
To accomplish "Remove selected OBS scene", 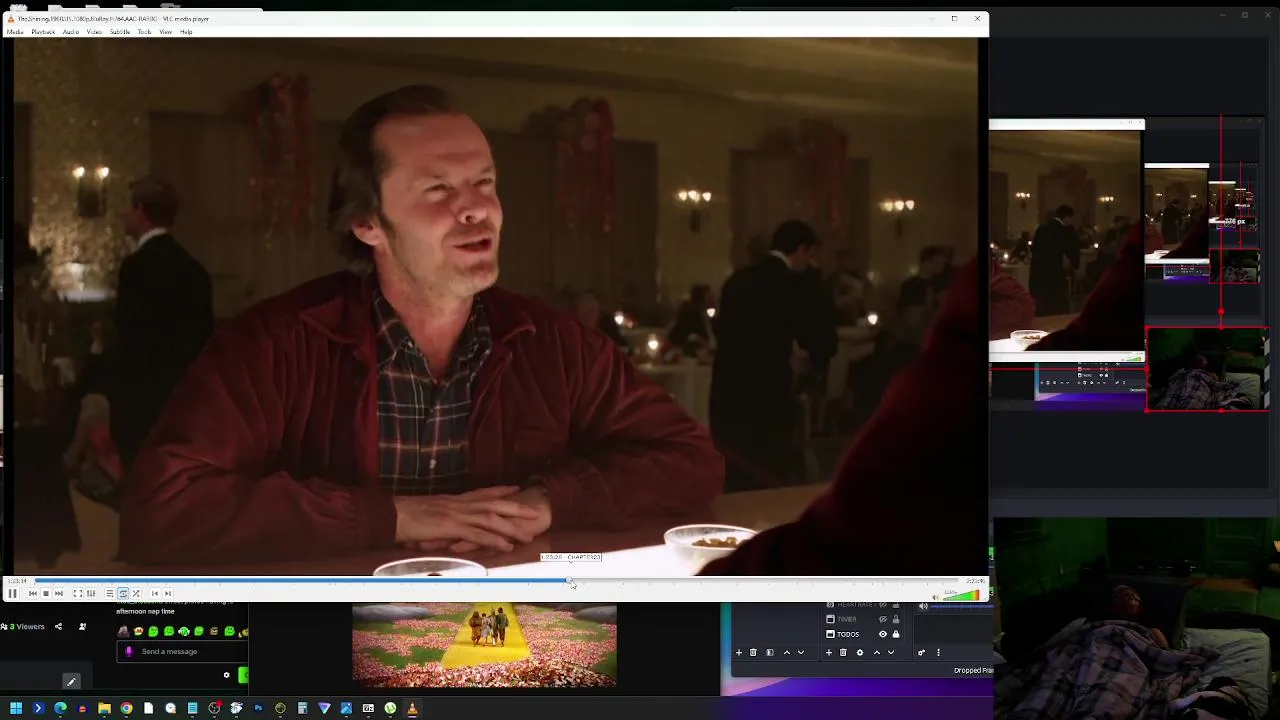I will click(753, 652).
